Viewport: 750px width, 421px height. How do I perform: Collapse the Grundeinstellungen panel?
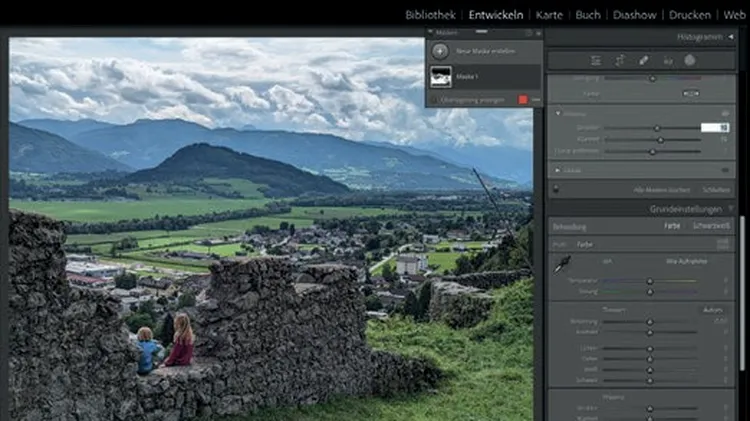click(731, 209)
